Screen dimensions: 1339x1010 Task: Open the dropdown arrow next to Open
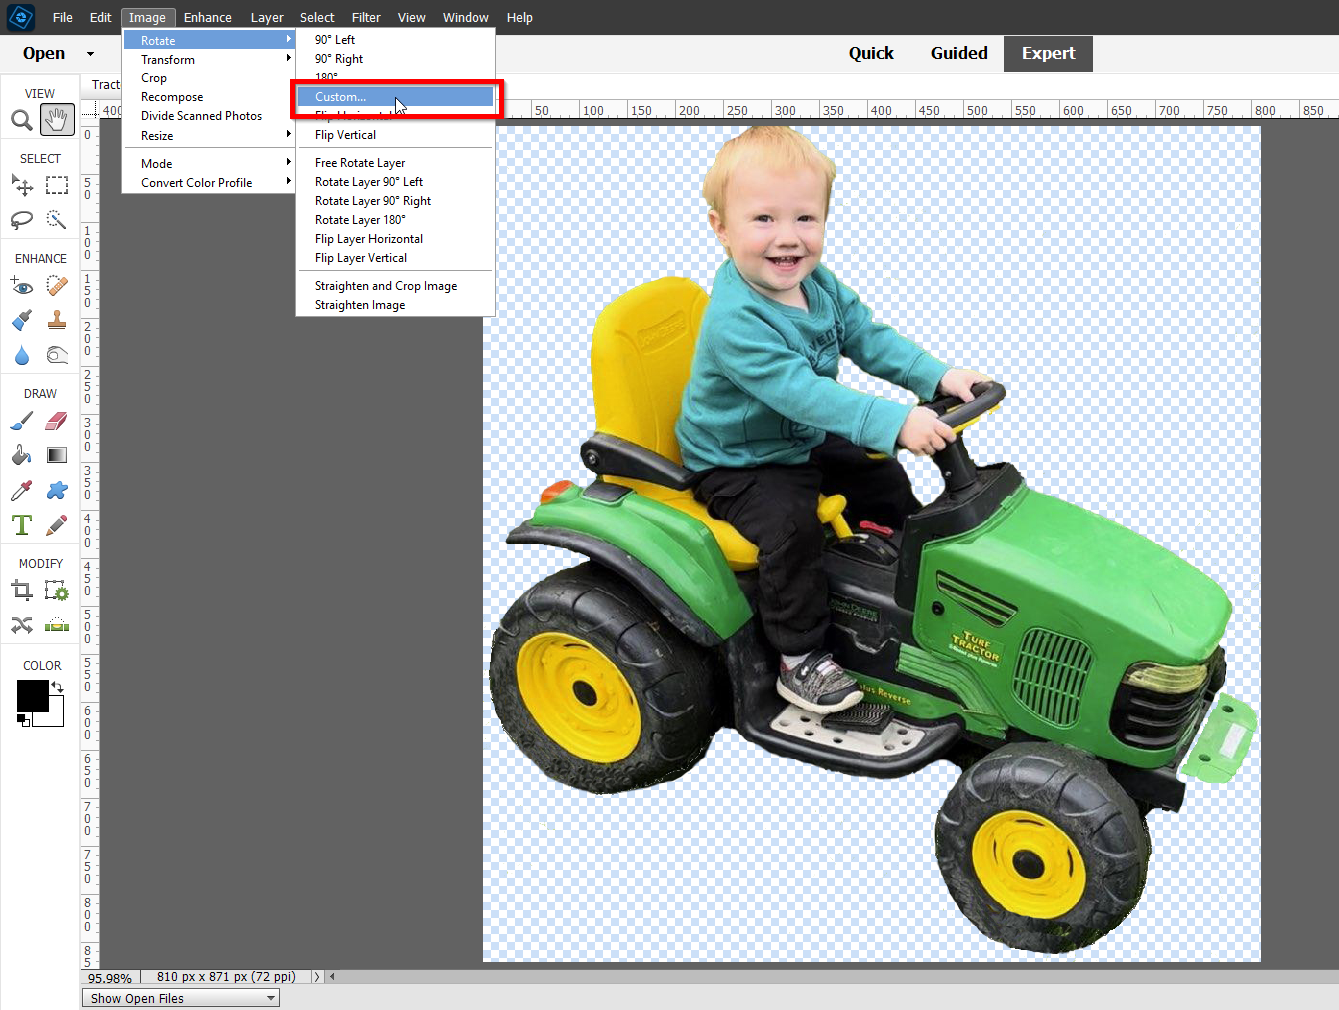click(x=89, y=53)
